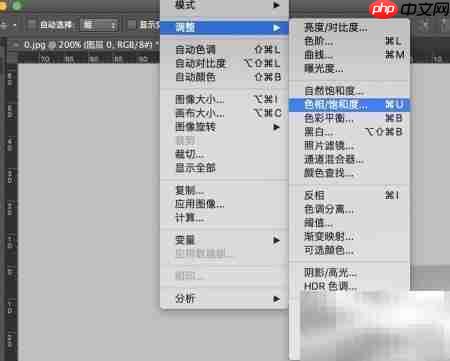The height and width of the screenshot is (361, 450).
Task: Open 阈值... adjustment
Action: pos(349,223)
